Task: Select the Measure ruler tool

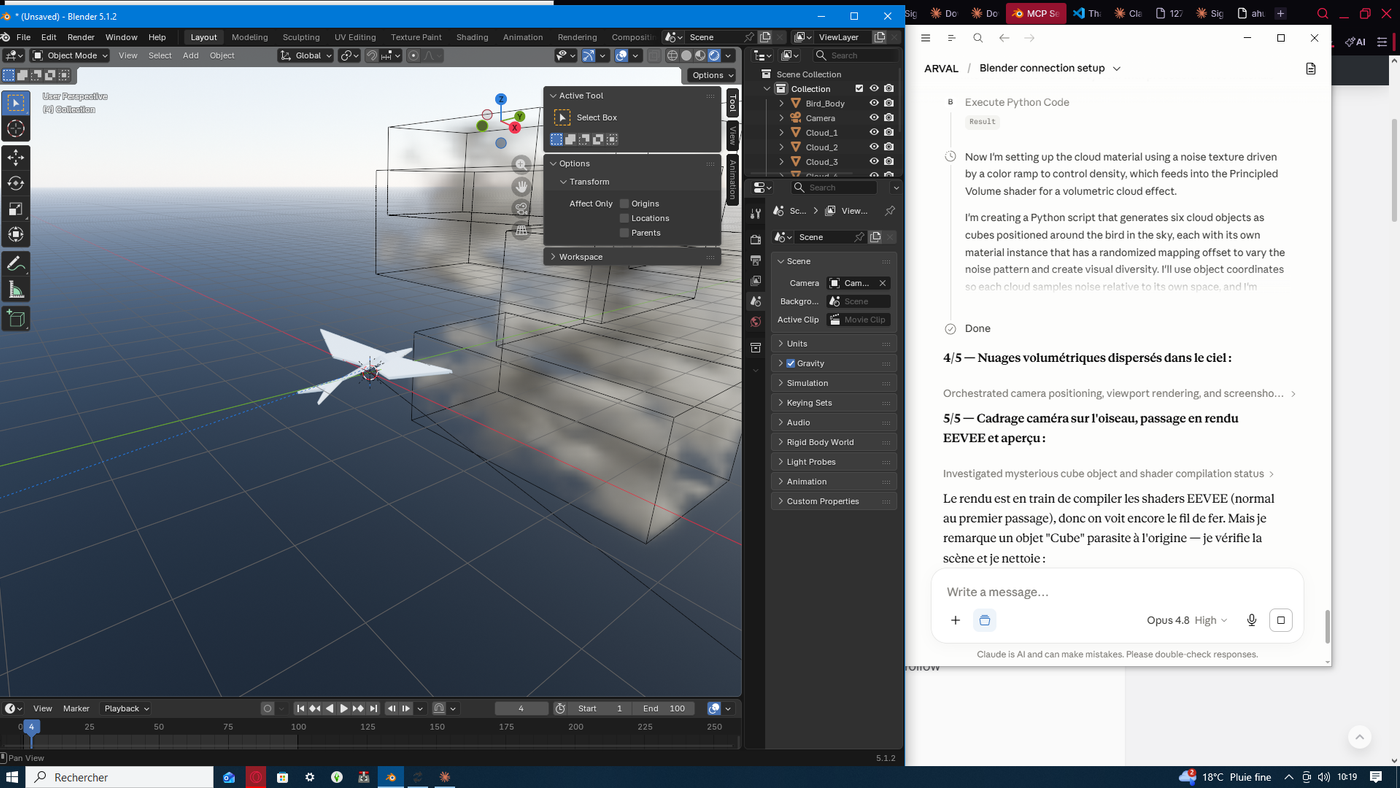Action: (x=16, y=290)
